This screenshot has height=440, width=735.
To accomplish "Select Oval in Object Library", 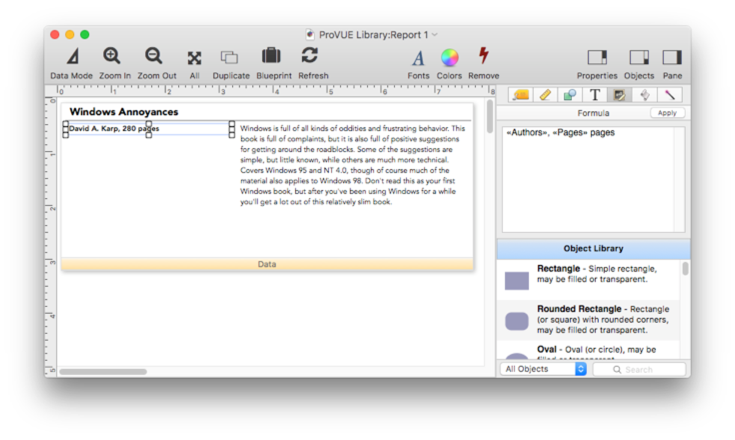I will pyautogui.click(x=588, y=351).
